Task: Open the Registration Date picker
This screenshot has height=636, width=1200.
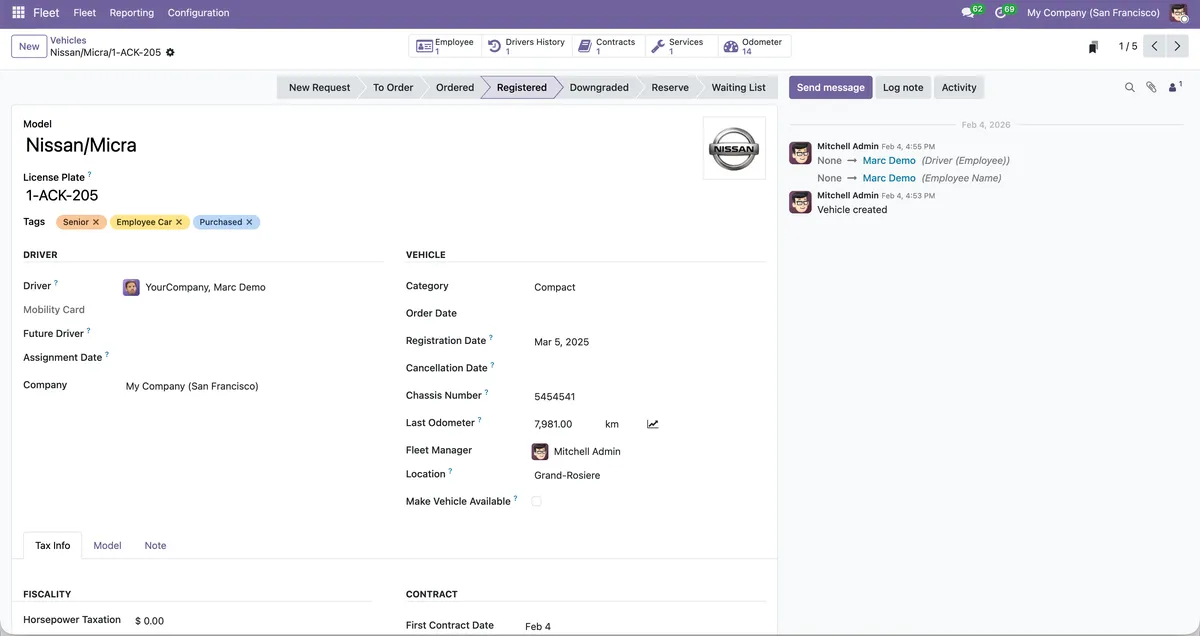Action: click(649, 342)
